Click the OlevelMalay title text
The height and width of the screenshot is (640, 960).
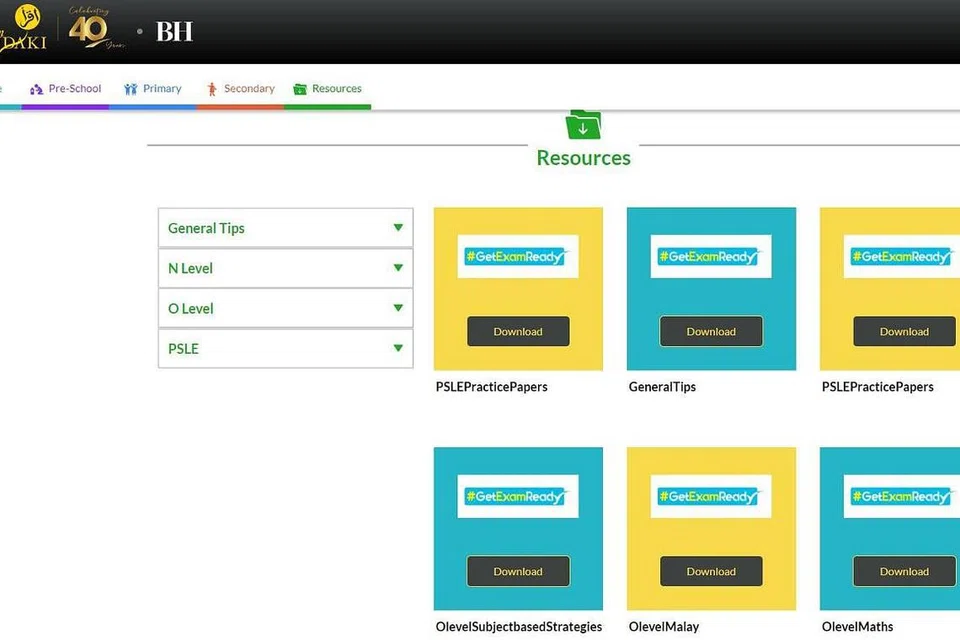coord(664,627)
